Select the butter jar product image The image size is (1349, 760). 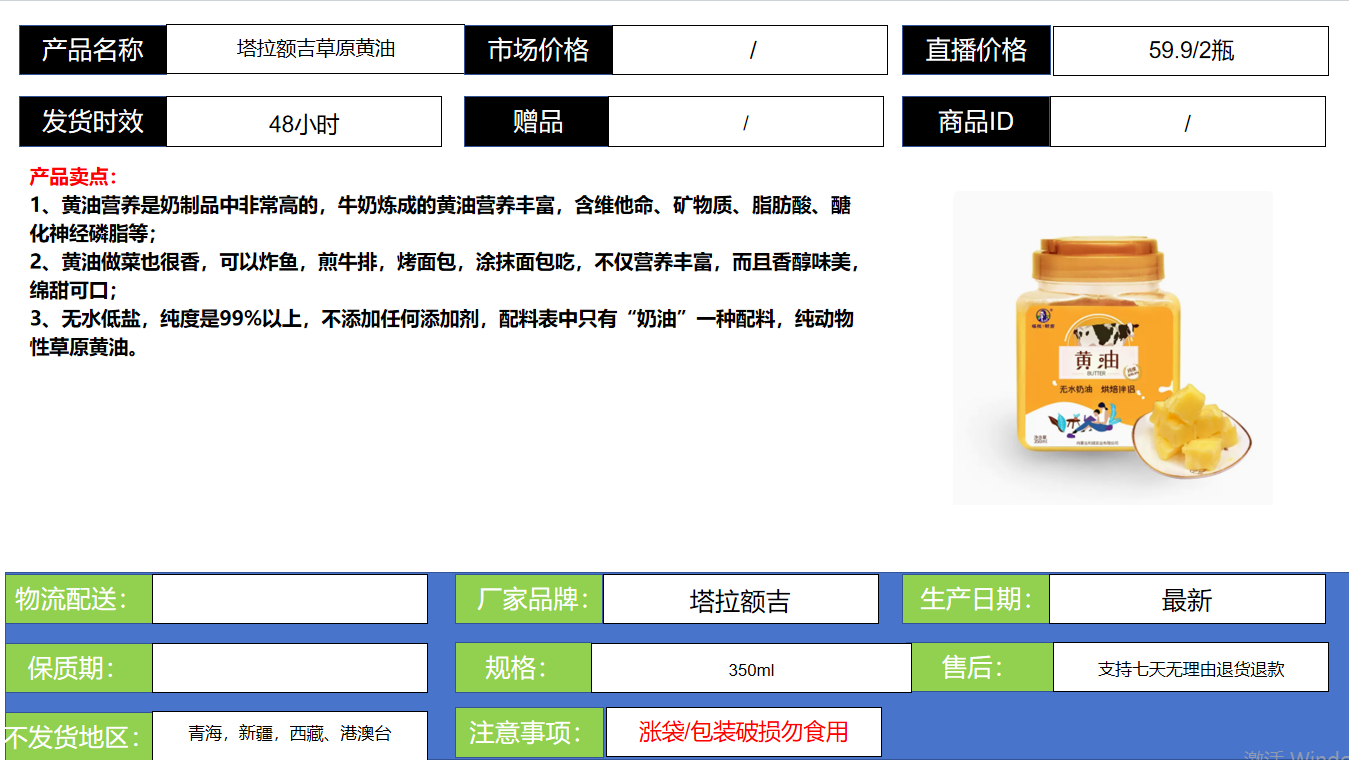point(1112,348)
